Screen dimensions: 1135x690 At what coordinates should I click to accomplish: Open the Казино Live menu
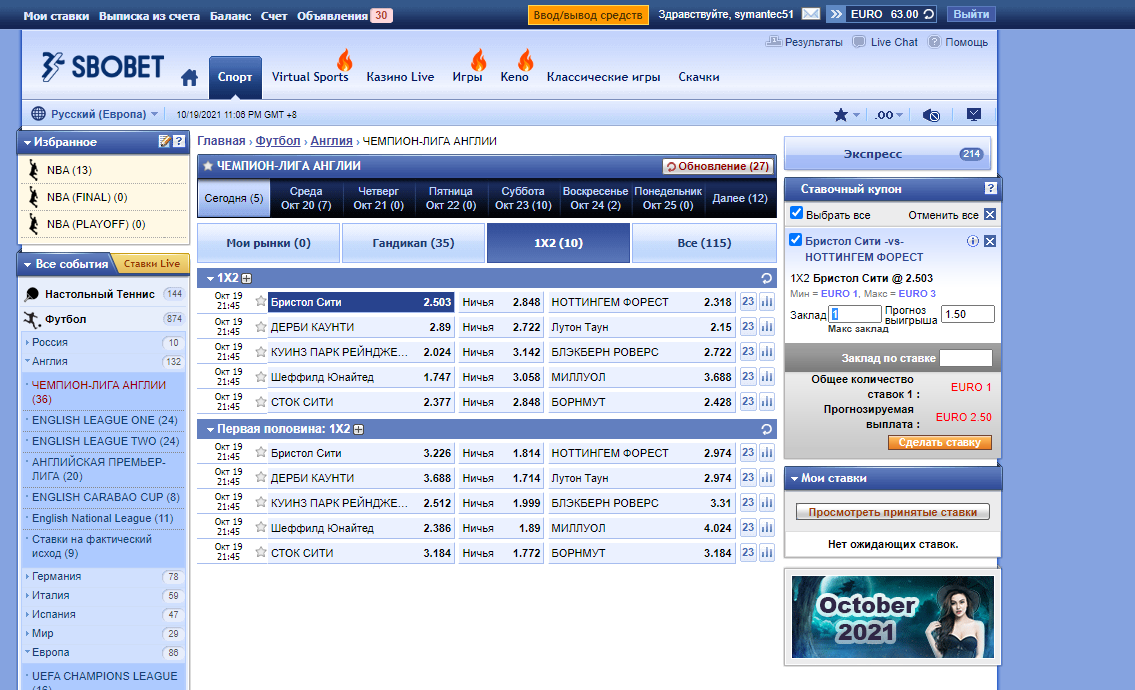(x=400, y=77)
